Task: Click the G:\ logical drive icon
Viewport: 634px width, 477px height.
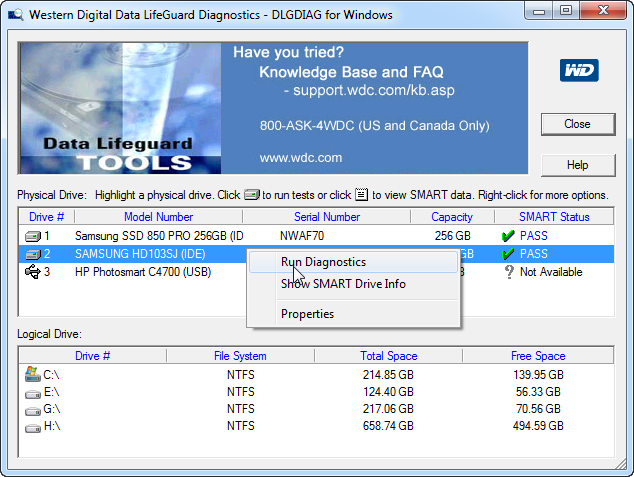Action: click(x=33, y=411)
